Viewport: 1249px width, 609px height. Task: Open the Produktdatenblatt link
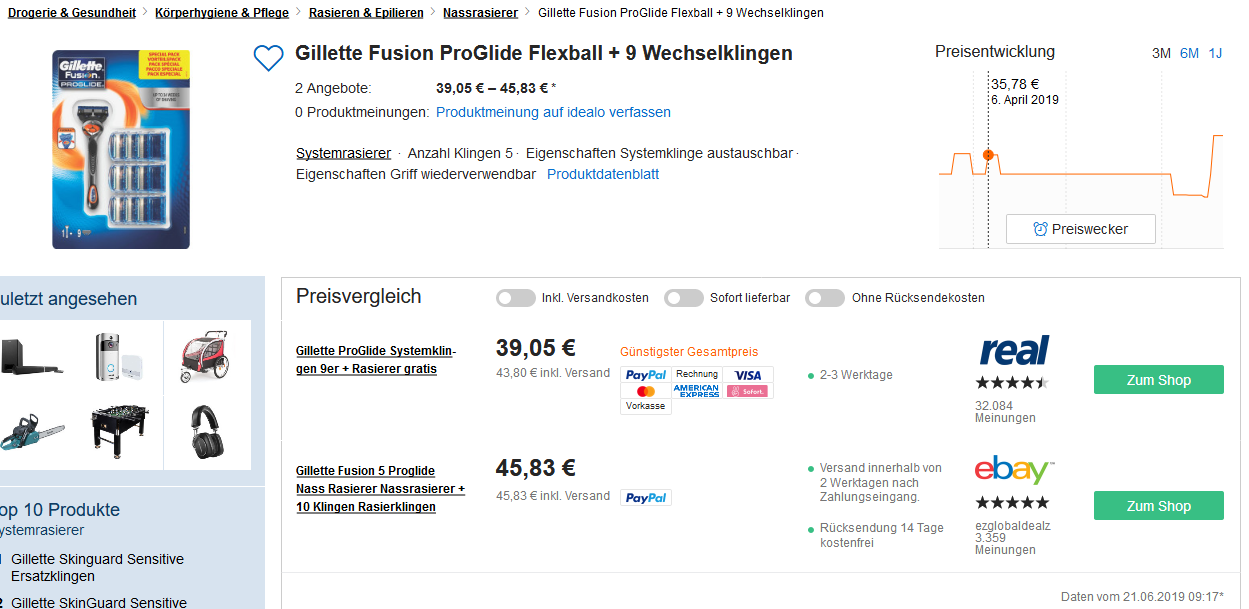(602, 174)
